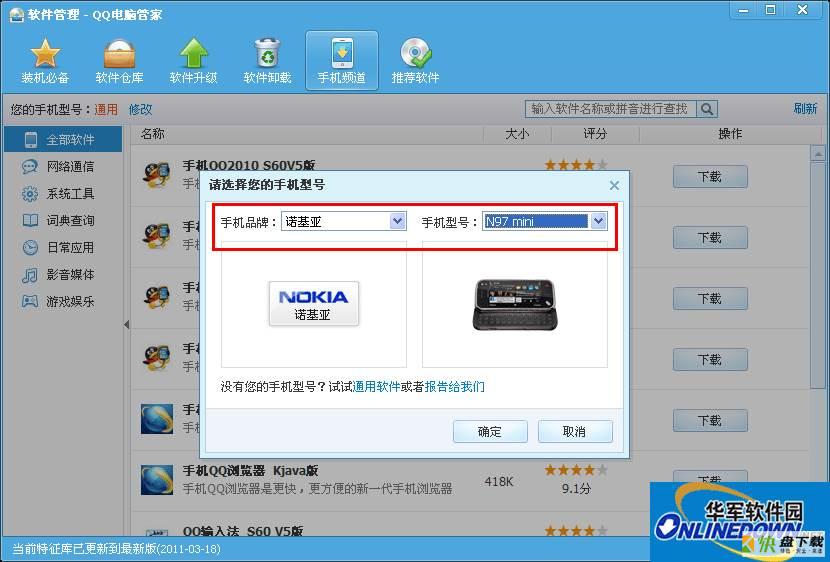Confirm with the 确定 button

point(490,431)
